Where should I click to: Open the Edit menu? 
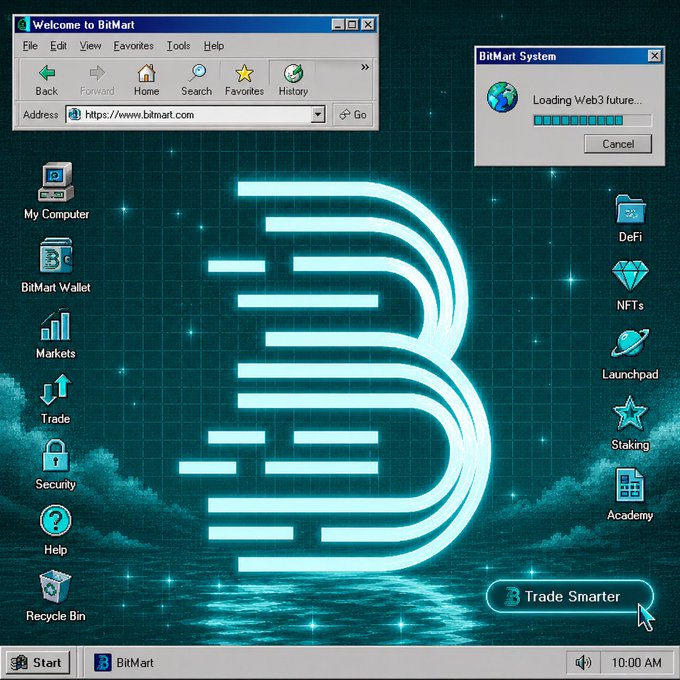point(58,46)
